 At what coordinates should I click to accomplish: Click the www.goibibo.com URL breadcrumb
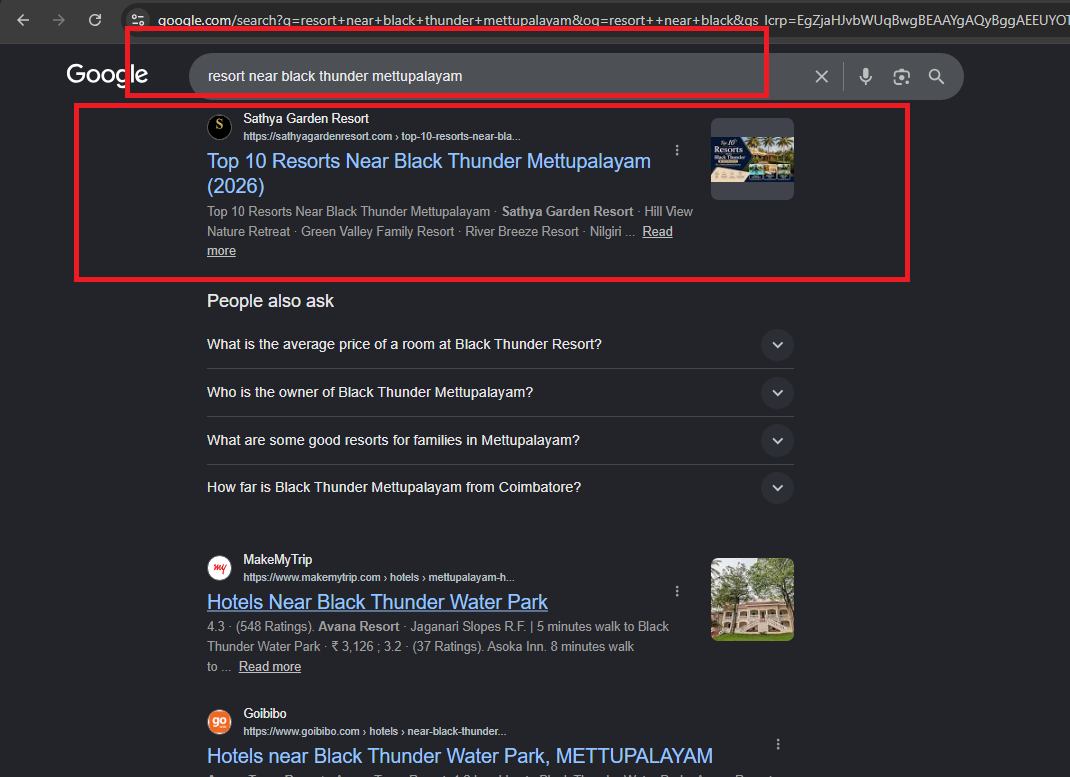click(x=375, y=731)
